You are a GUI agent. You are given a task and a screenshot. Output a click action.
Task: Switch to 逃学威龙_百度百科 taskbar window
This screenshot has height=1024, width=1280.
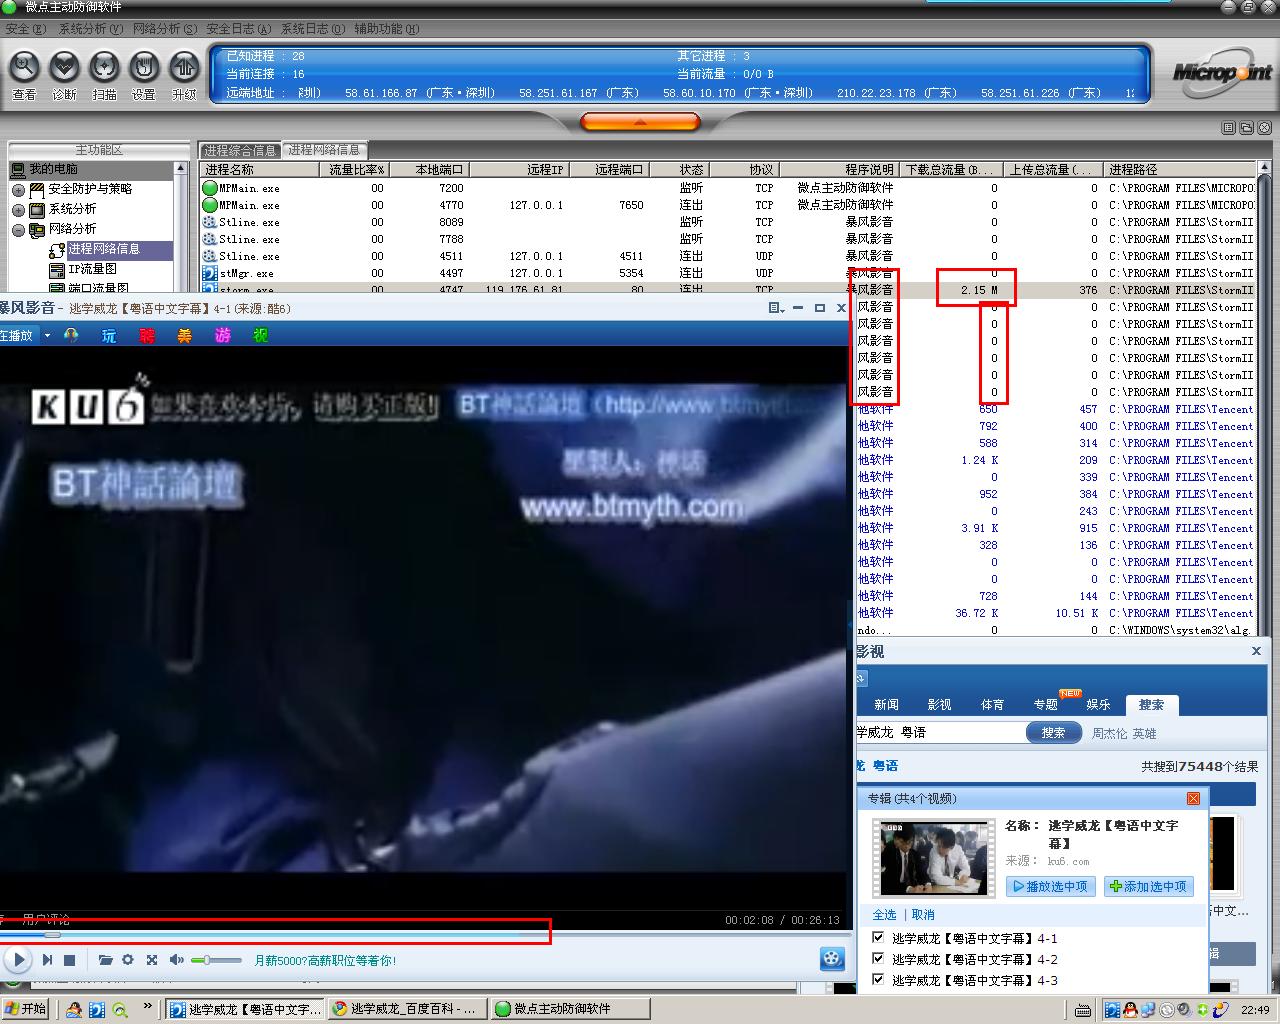point(406,1009)
